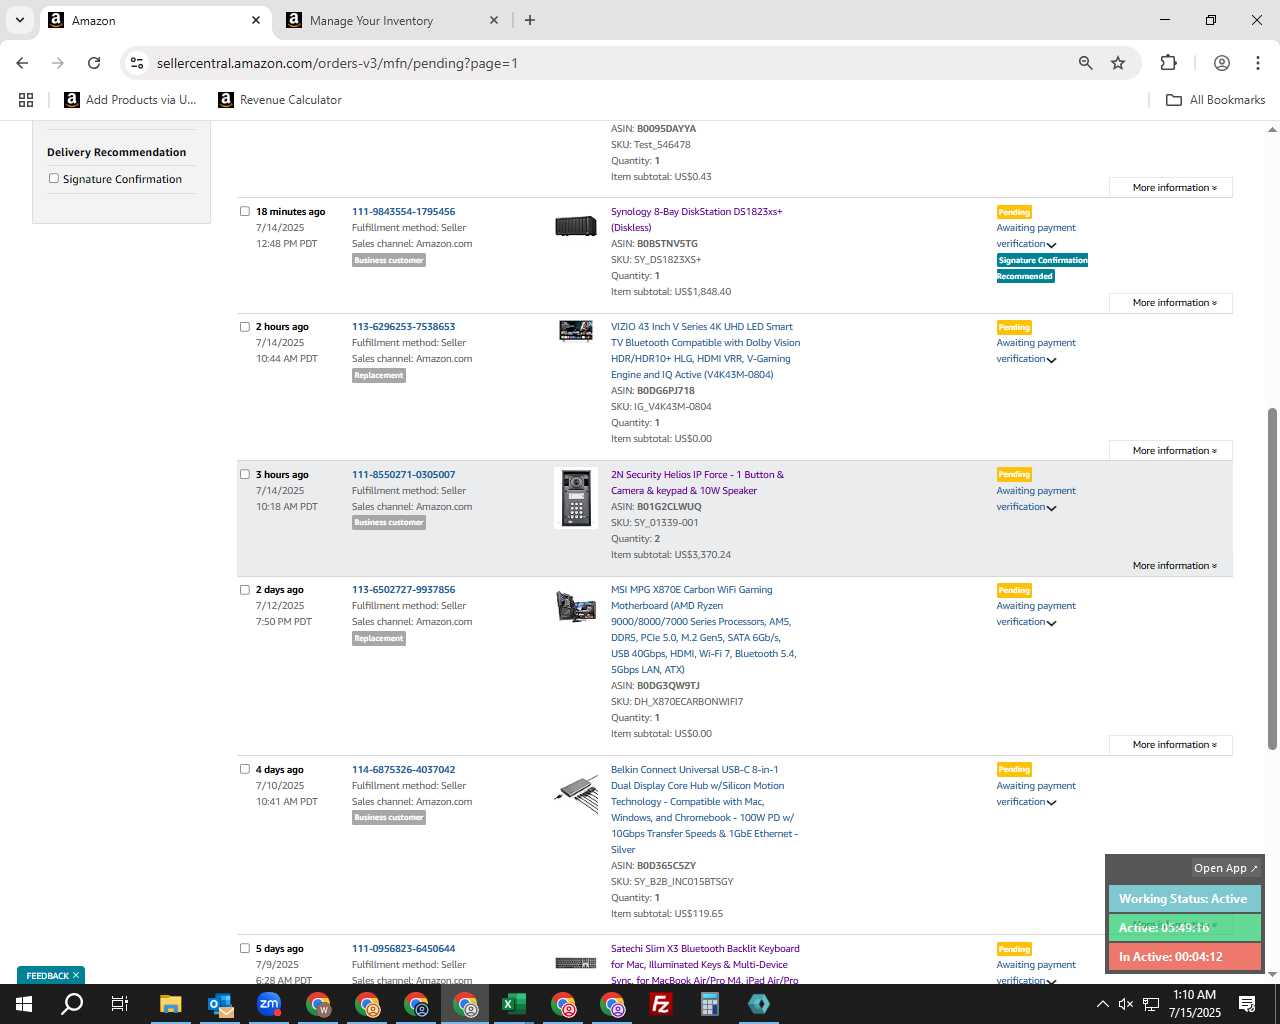Select order 113-6296253-7538653 checkbox

(245, 326)
